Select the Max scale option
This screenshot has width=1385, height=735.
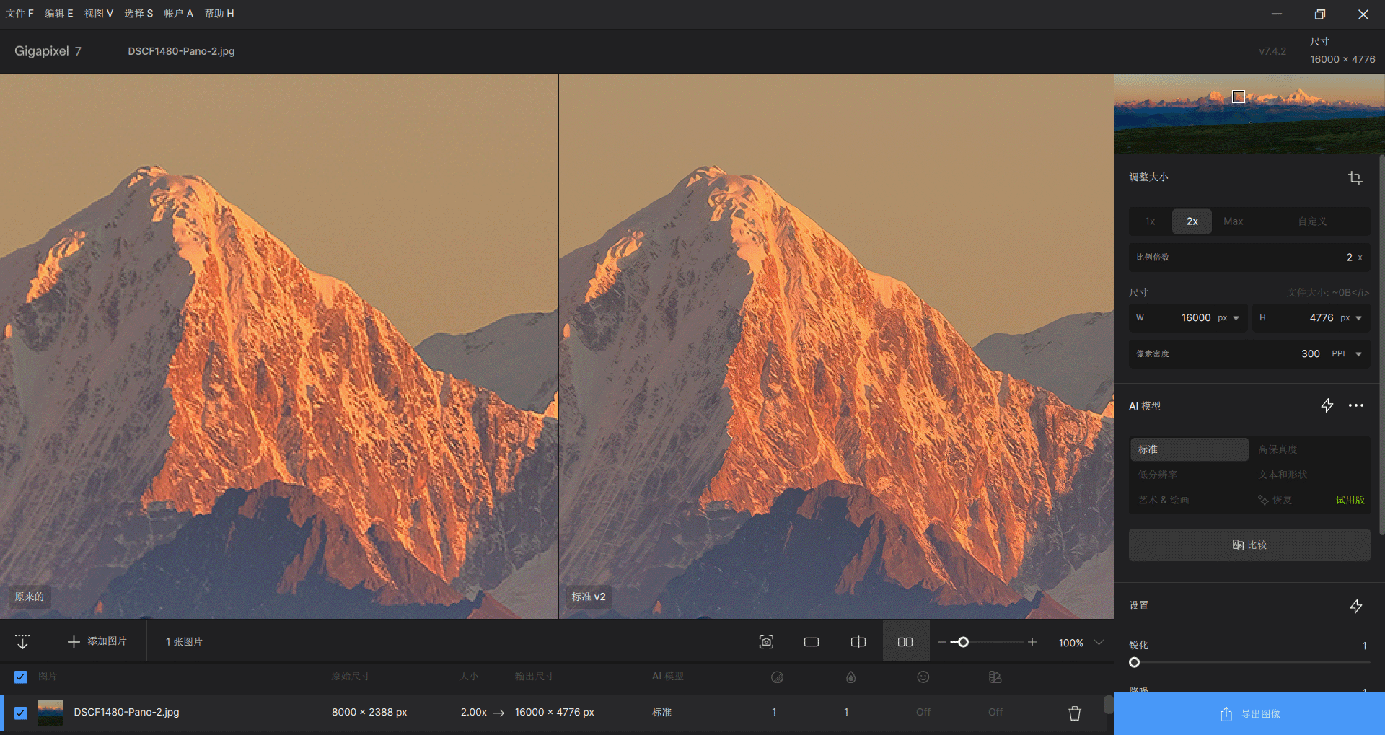[1234, 221]
